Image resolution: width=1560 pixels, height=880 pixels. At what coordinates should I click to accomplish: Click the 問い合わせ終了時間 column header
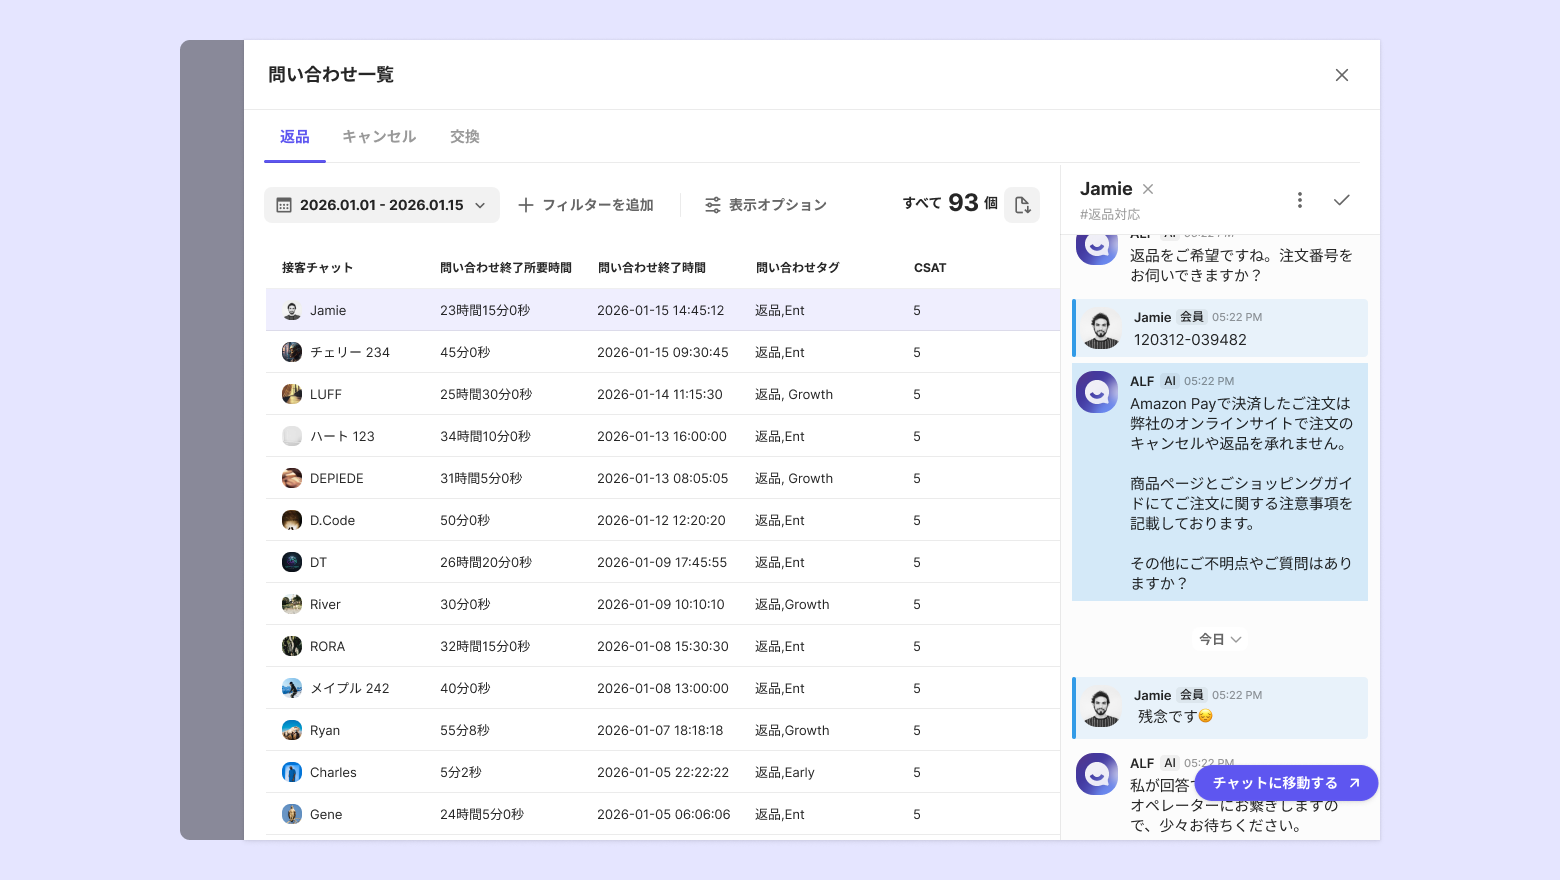click(652, 268)
